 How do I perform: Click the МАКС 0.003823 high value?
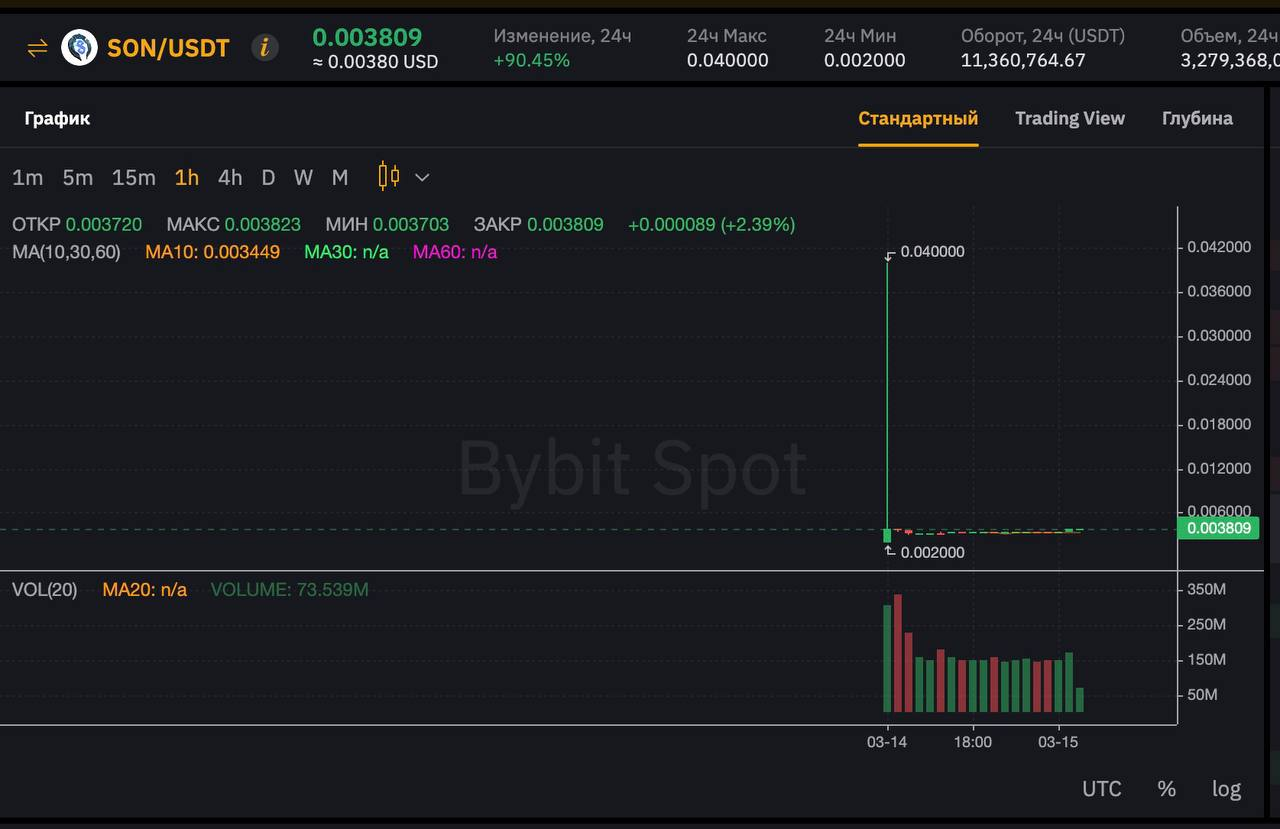233,225
